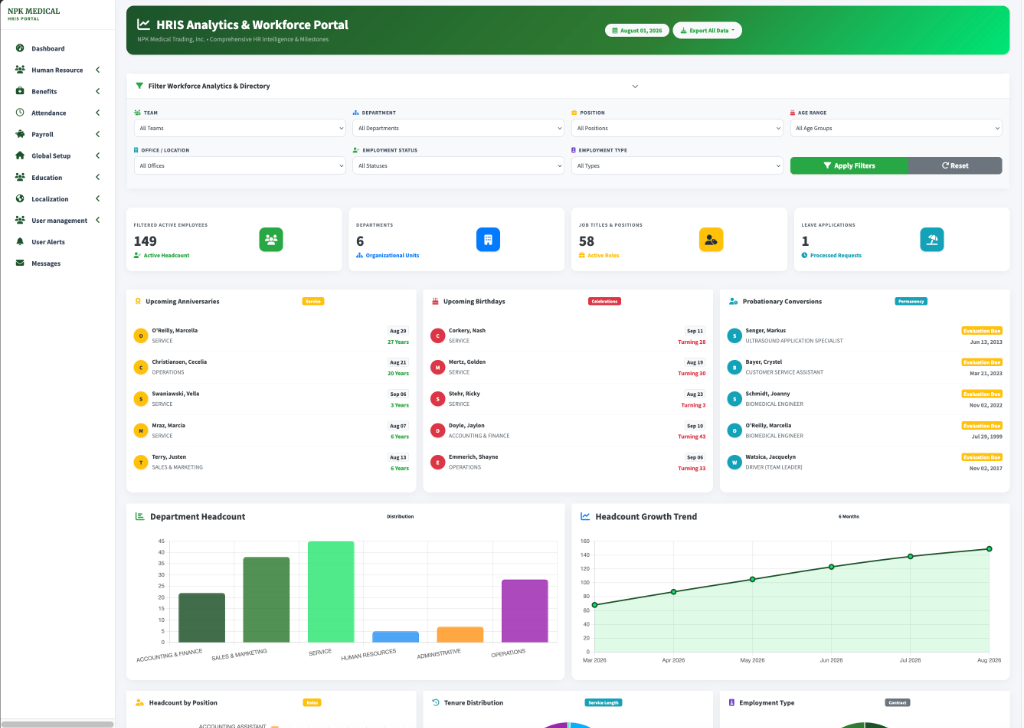Open the All Age Groups dropdown
Viewport: 1024px width, 728px height.
point(896,128)
